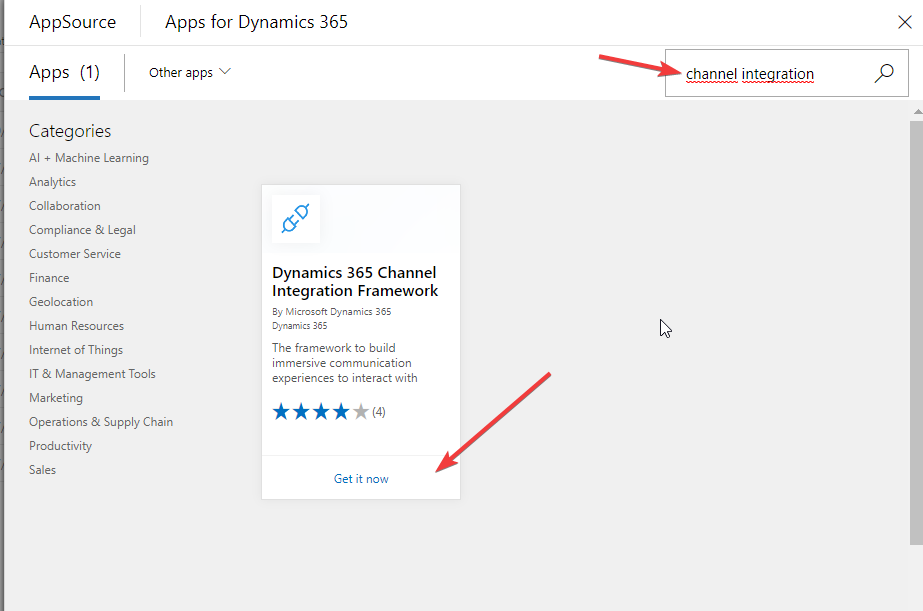Click Get it now link
Viewport: 923px width, 611px height.
point(361,479)
